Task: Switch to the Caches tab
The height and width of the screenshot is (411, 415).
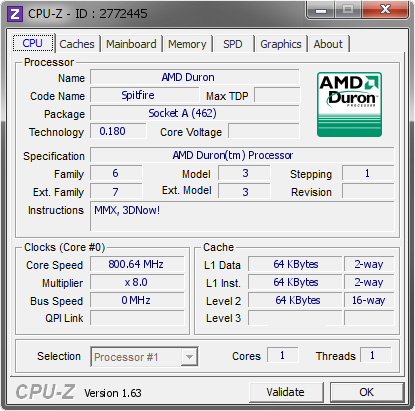Action: click(x=77, y=44)
